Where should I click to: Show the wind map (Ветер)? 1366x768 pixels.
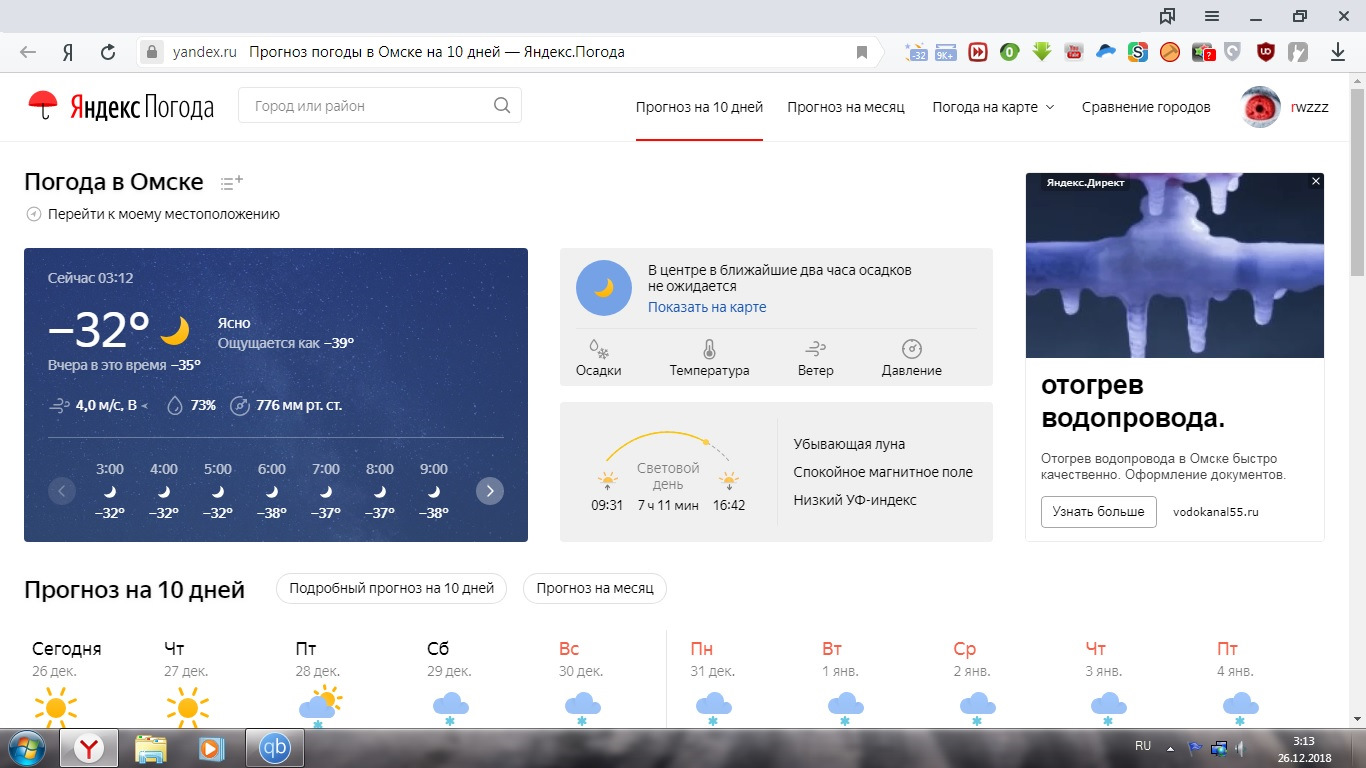815,358
